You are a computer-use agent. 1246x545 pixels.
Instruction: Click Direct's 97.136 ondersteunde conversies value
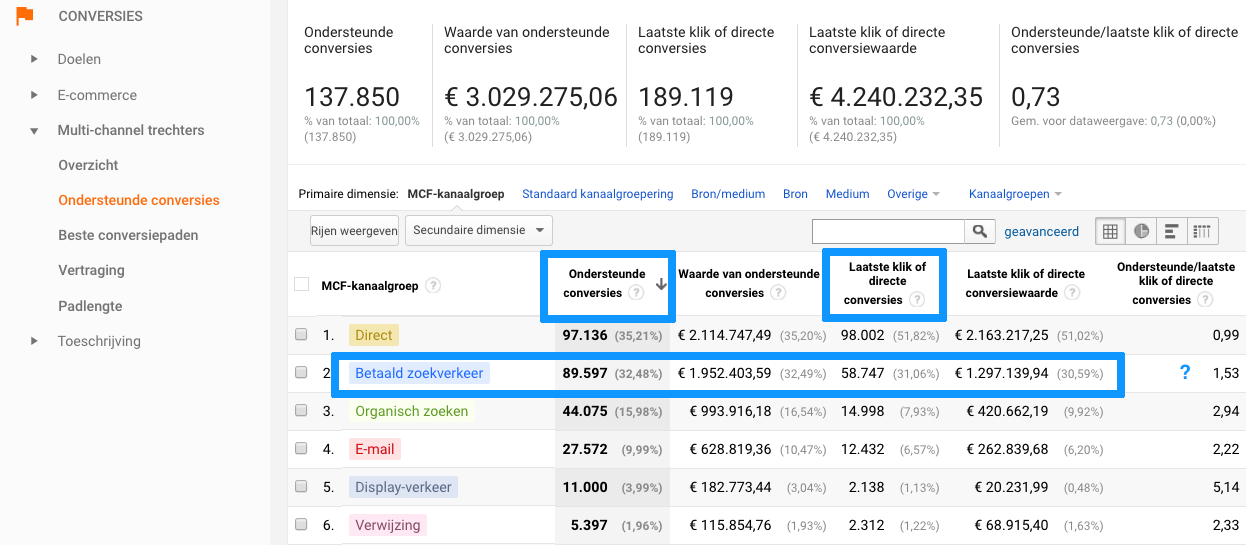tap(585, 335)
